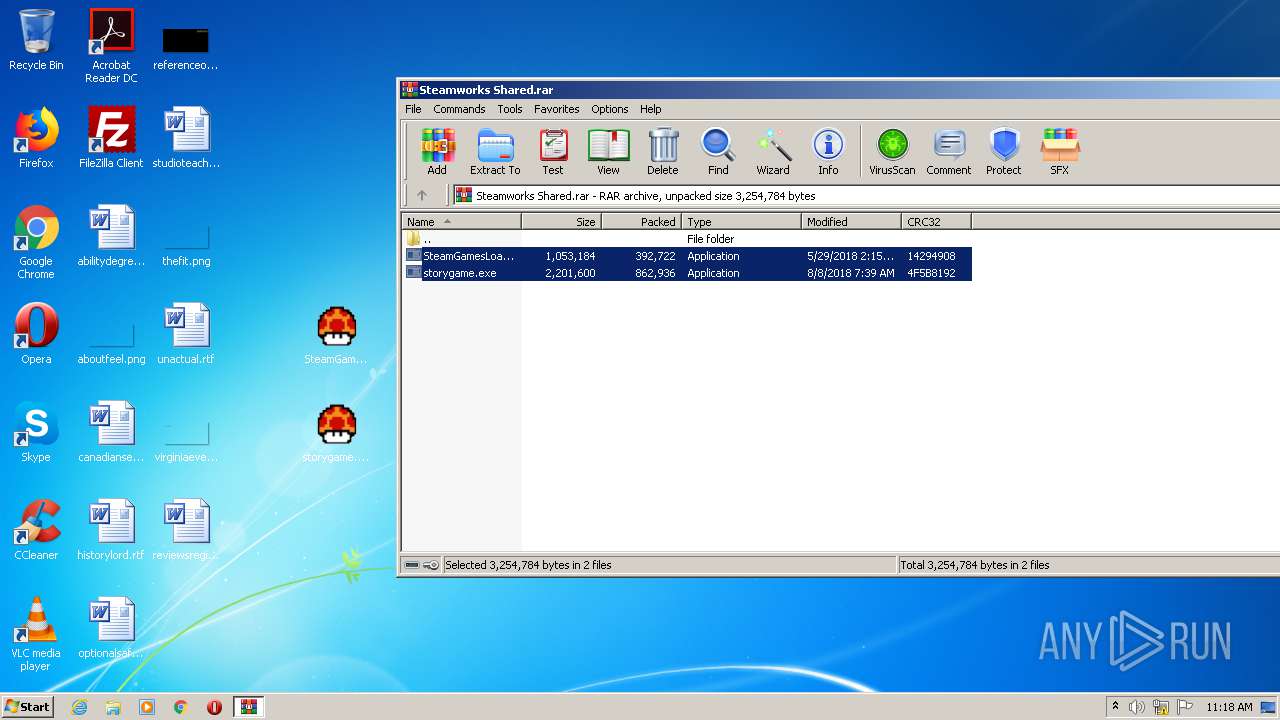Open VLC media player desktop shortcut
Image resolution: width=1280 pixels, height=720 pixels.
pyautogui.click(x=36, y=634)
